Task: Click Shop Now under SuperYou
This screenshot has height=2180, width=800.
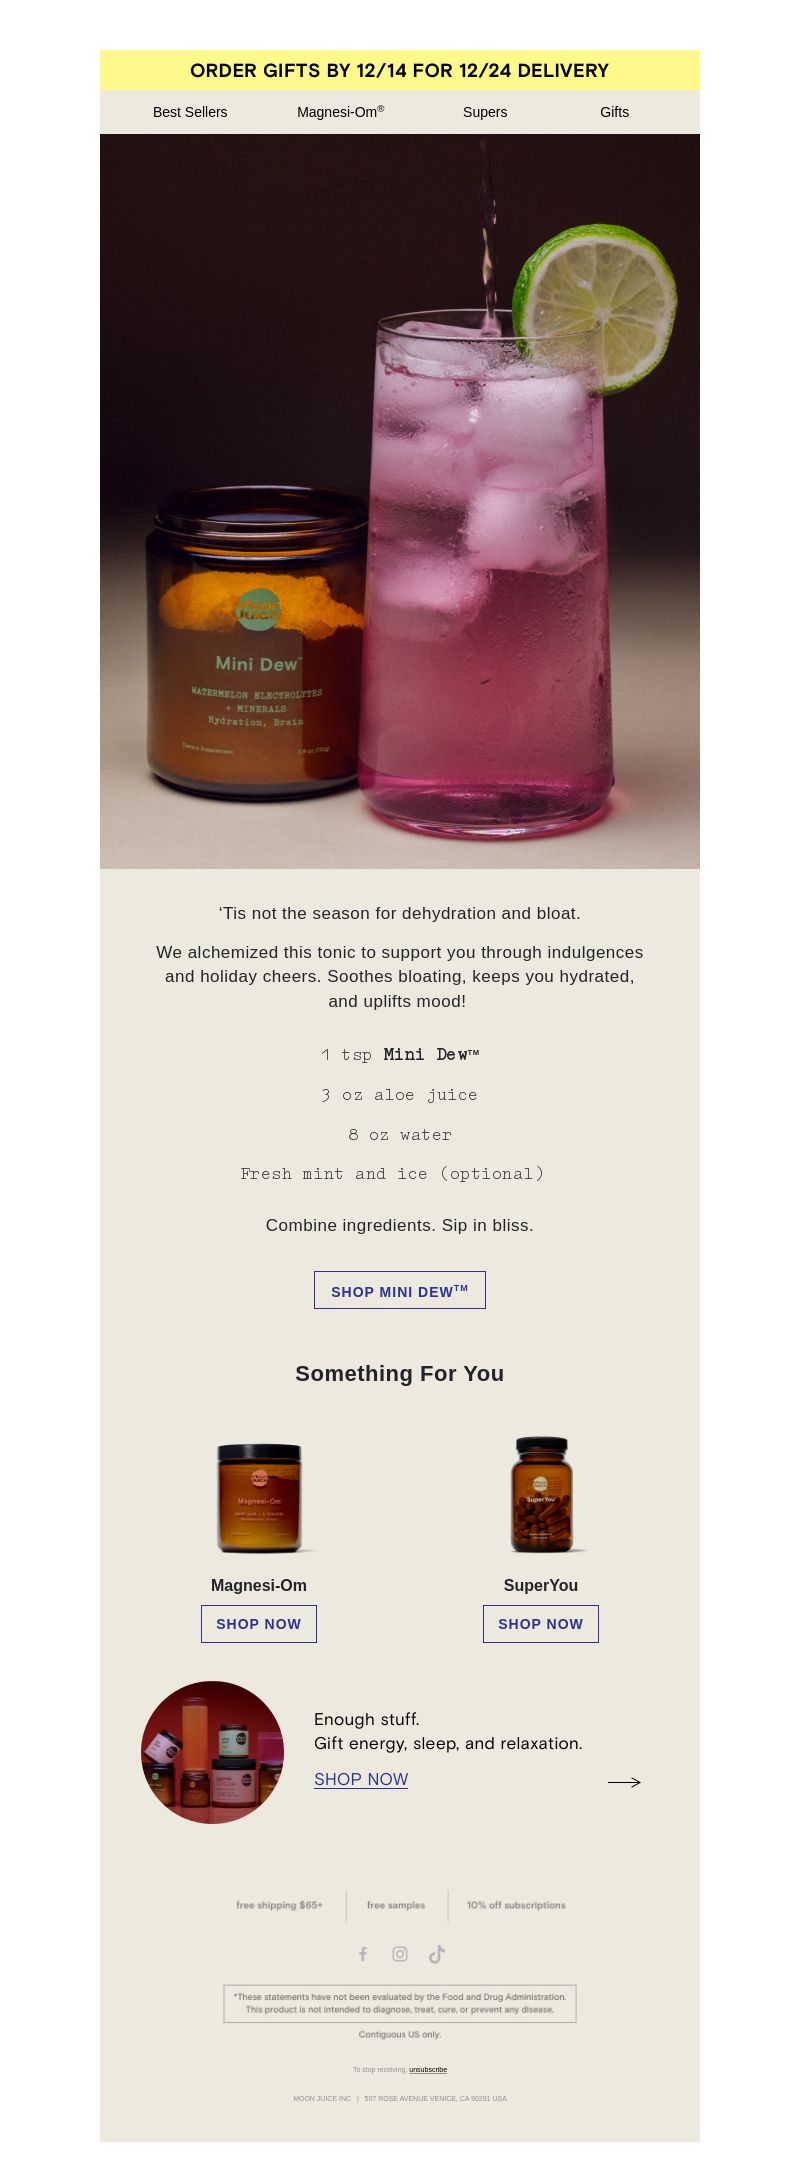Action: (541, 1623)
